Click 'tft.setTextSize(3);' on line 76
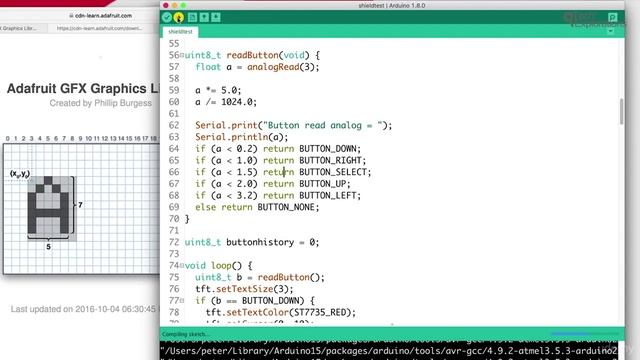 click(x=244, y=289)
